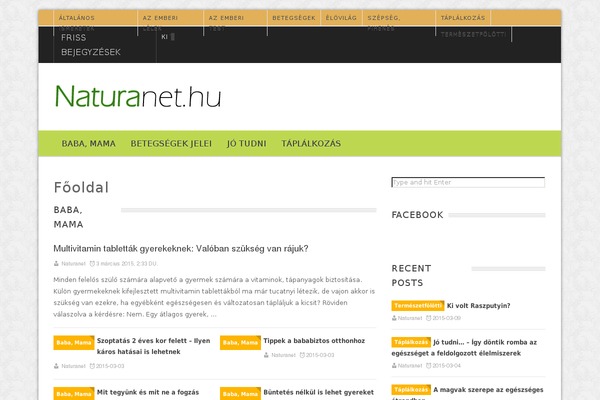Click the date '3 március 2015, 2:33 DU.'
600x400 pixels.
[126, 264]
